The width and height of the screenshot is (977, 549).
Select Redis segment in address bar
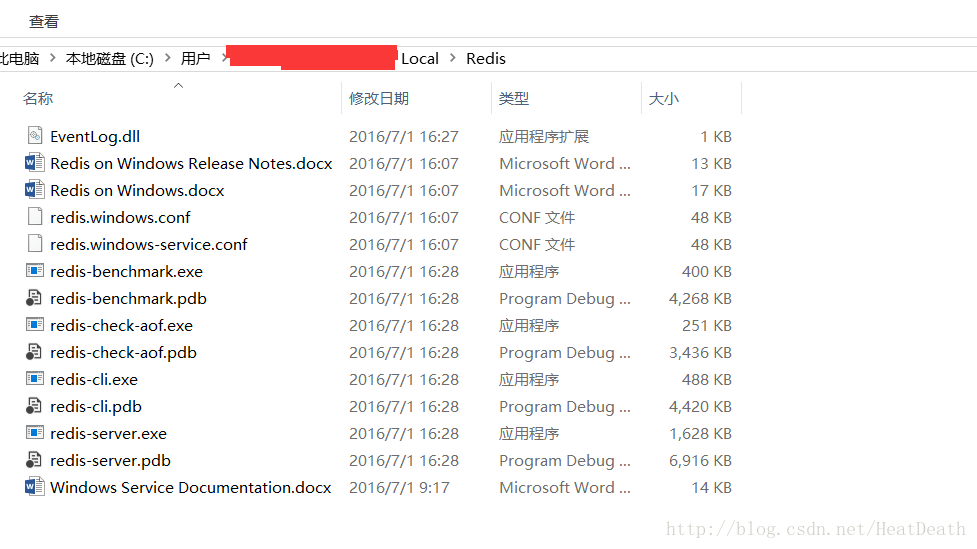coord(486,59)
